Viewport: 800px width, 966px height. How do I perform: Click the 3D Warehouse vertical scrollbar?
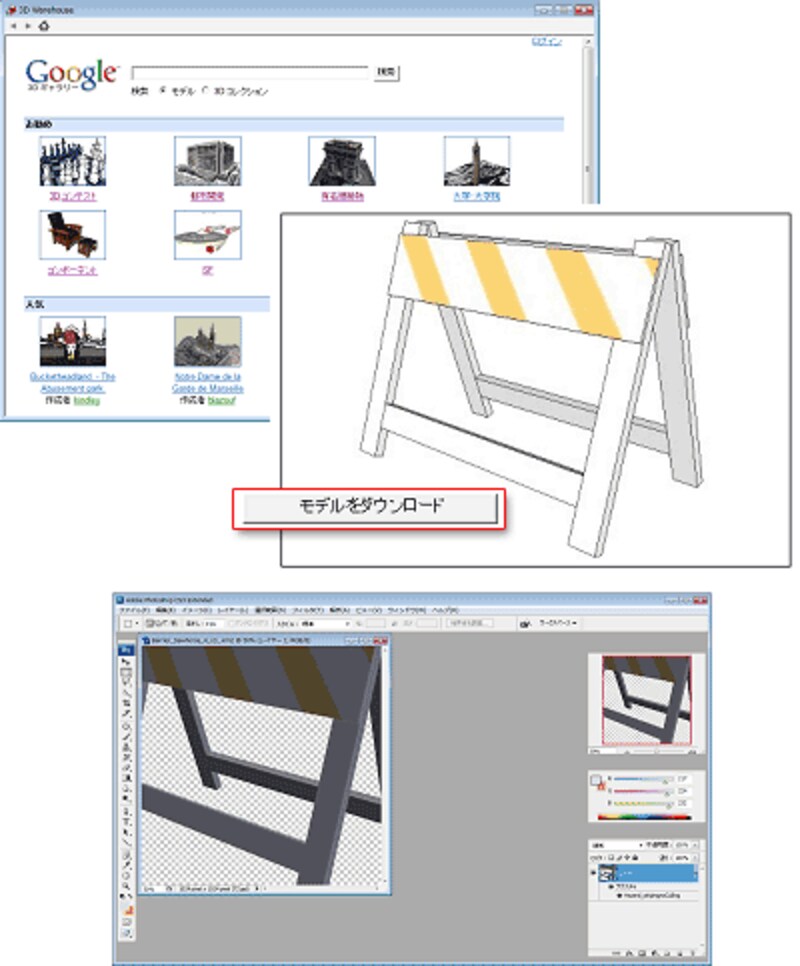coord(588,120)
